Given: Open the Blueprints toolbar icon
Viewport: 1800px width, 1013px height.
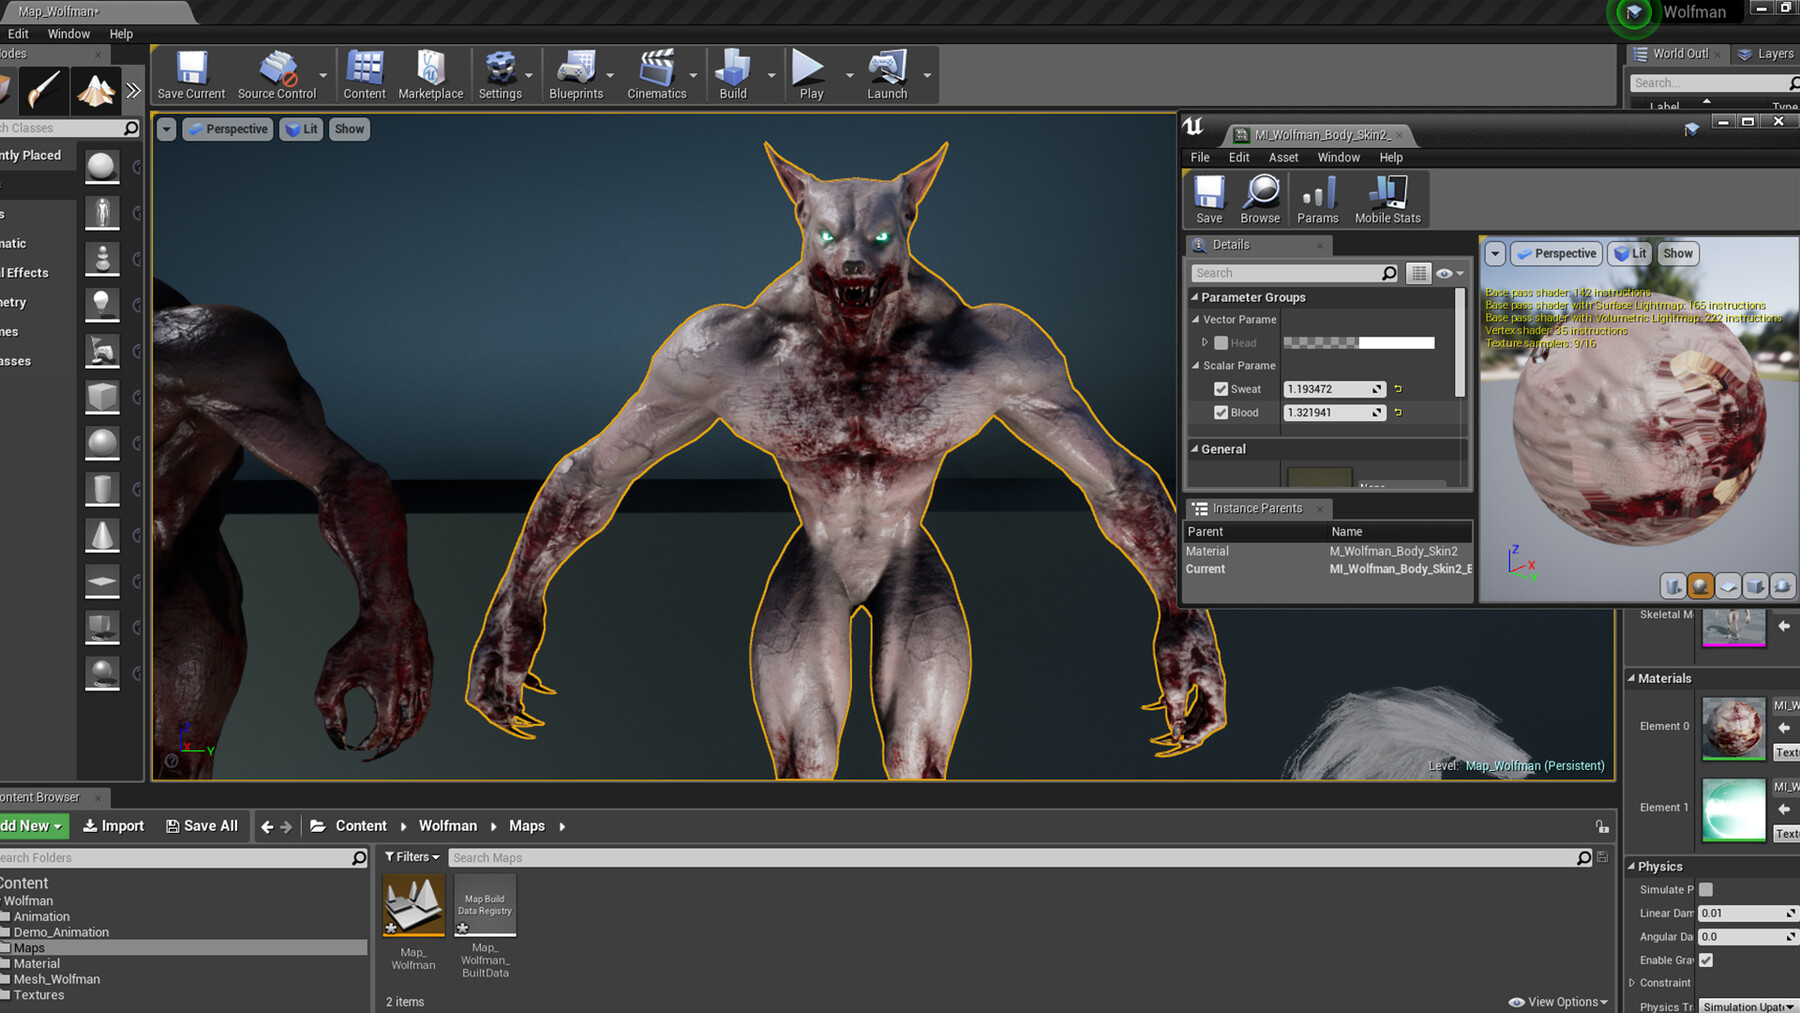Looking at the screenshot, I should point(576,75).
